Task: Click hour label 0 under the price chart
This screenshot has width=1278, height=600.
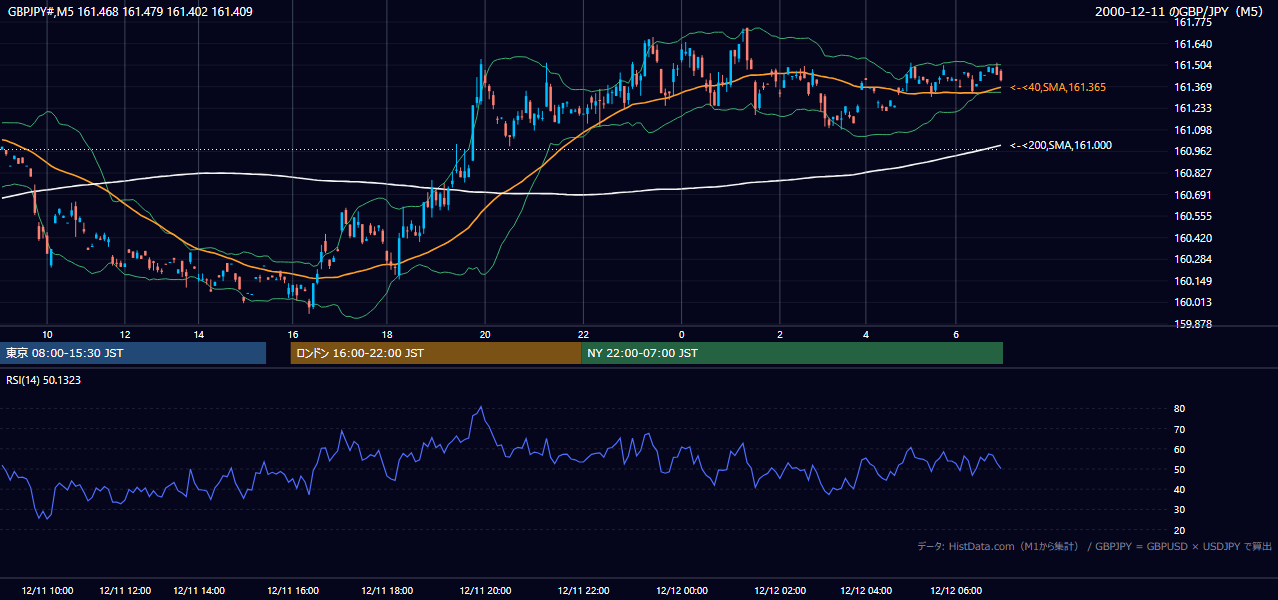Action: click(682, 334)
